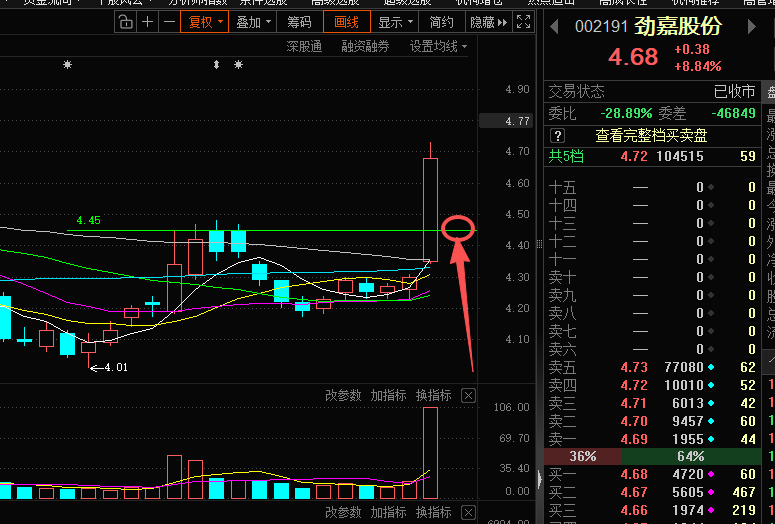
Task: Click the 36% sell ratio bar
Action: 582,456
